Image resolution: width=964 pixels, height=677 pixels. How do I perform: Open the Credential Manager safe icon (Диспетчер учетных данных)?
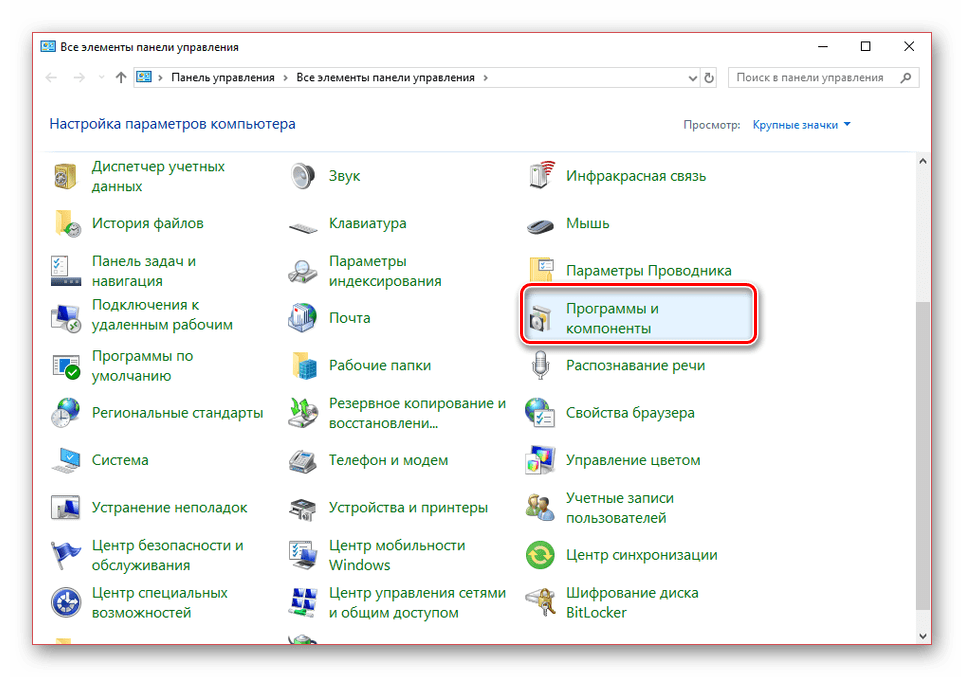pos(65,176)
